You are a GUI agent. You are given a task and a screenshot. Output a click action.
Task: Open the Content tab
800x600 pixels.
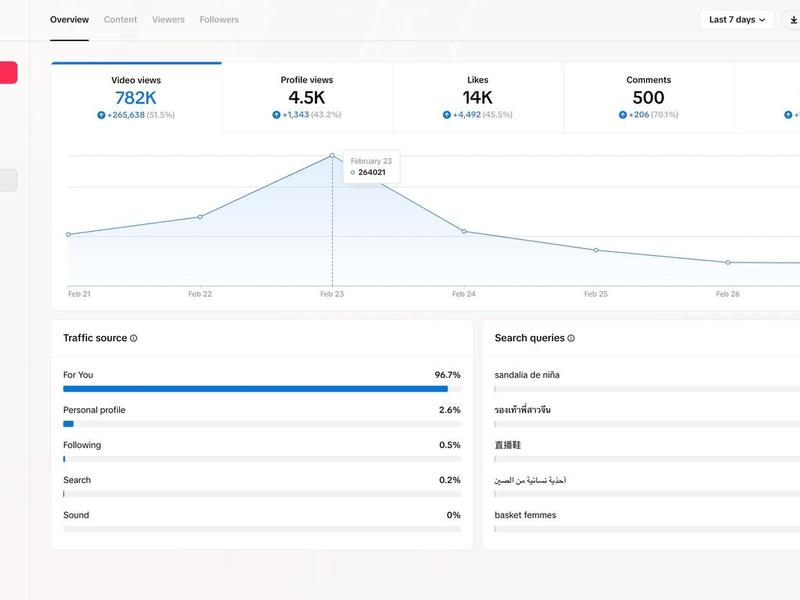click(x=120, y=20)
